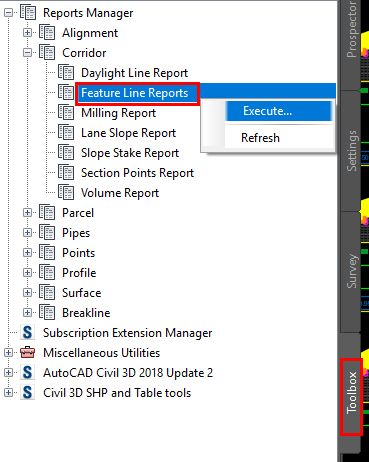Click the Profile report icon
369x462 pixels.
(47, 273)
